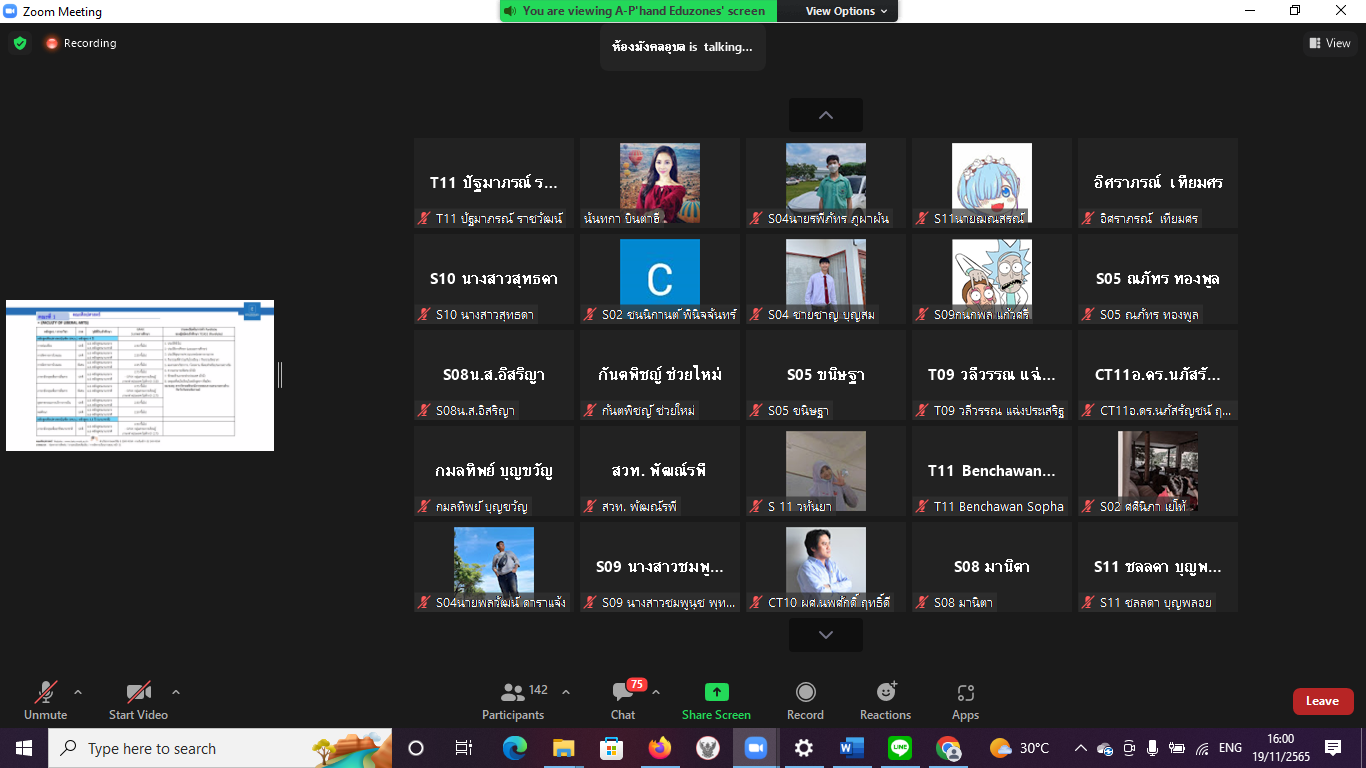This screenshot has width=1366, height=768.
Task: Click the shared screen thumbnail
Action: 140,375
